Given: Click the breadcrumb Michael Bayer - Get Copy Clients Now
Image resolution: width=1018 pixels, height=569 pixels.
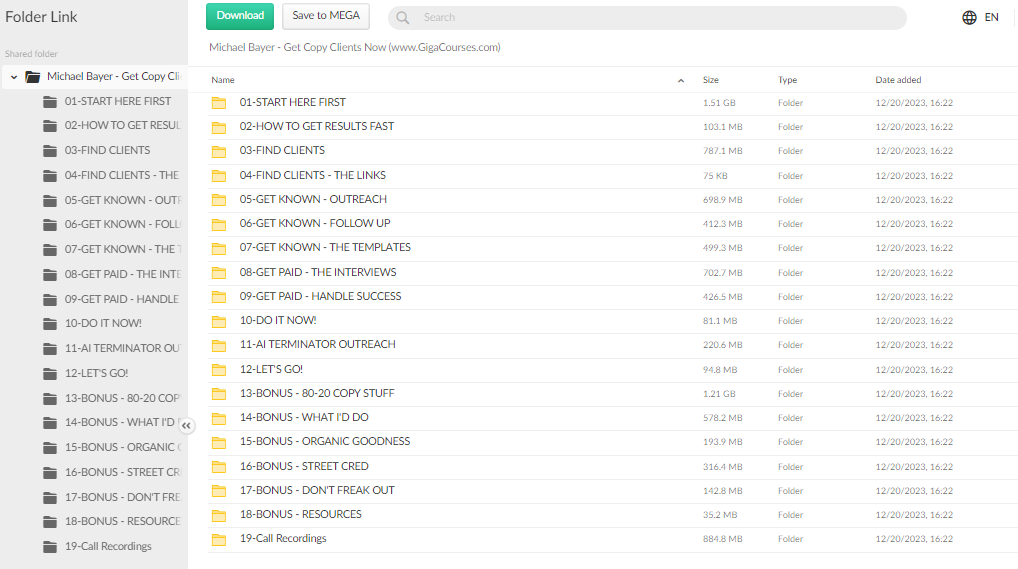Looking at the screenshot, I should tap(354, 47).
